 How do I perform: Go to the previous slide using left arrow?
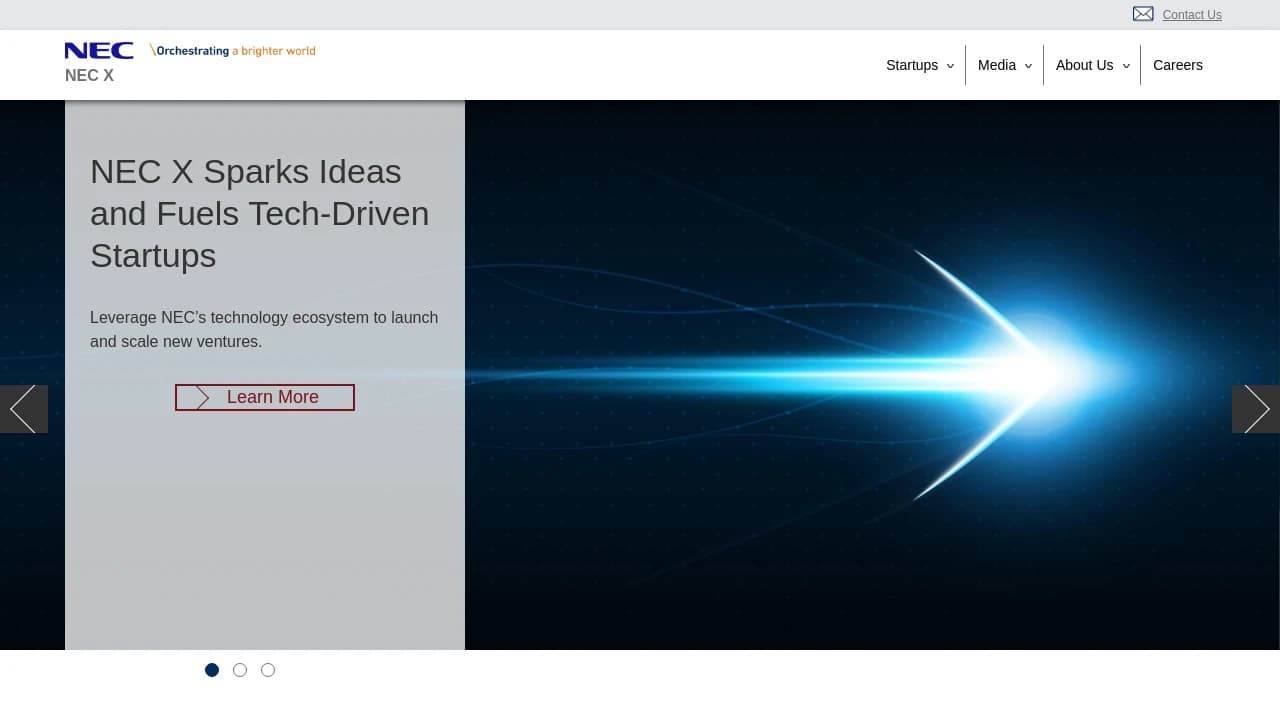click(24, 409)
